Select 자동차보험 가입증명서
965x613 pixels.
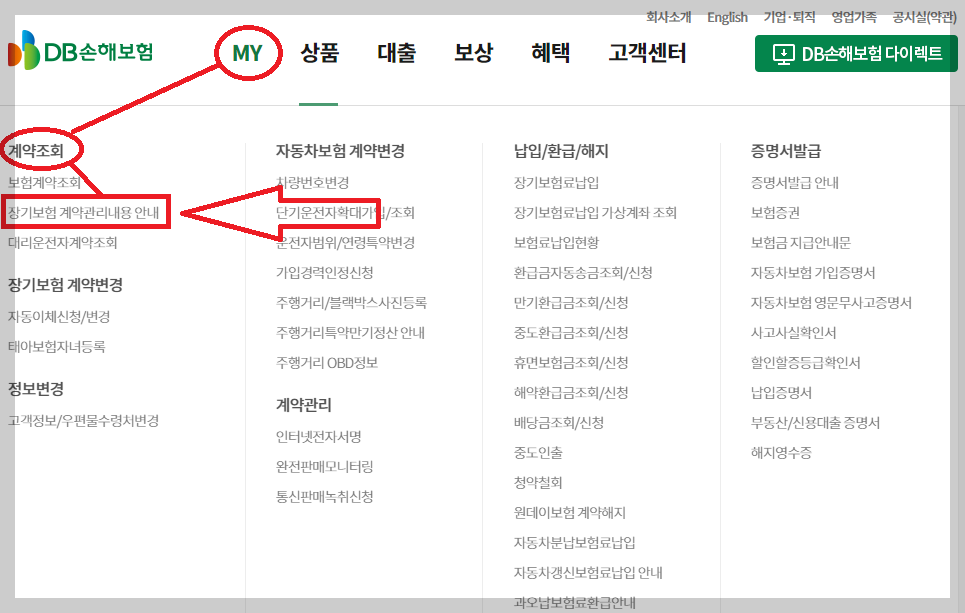tap(812, 273)
